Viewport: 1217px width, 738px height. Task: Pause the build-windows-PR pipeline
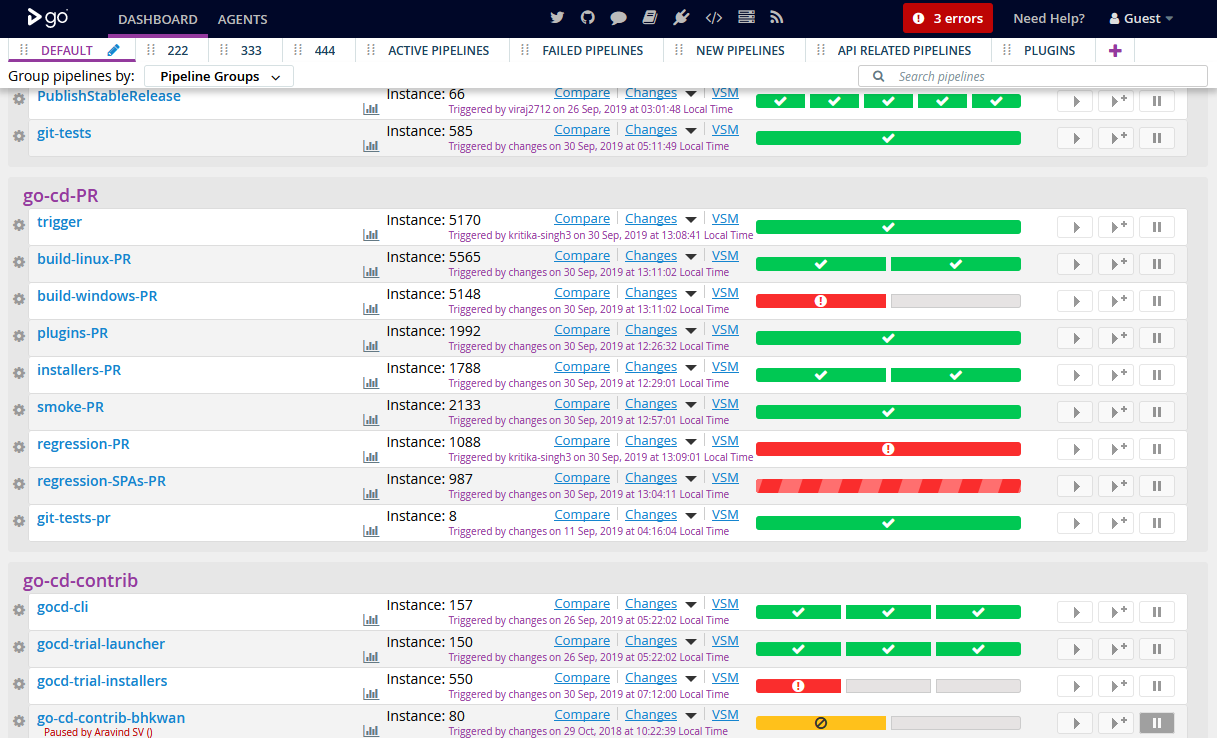point(1157,301)
